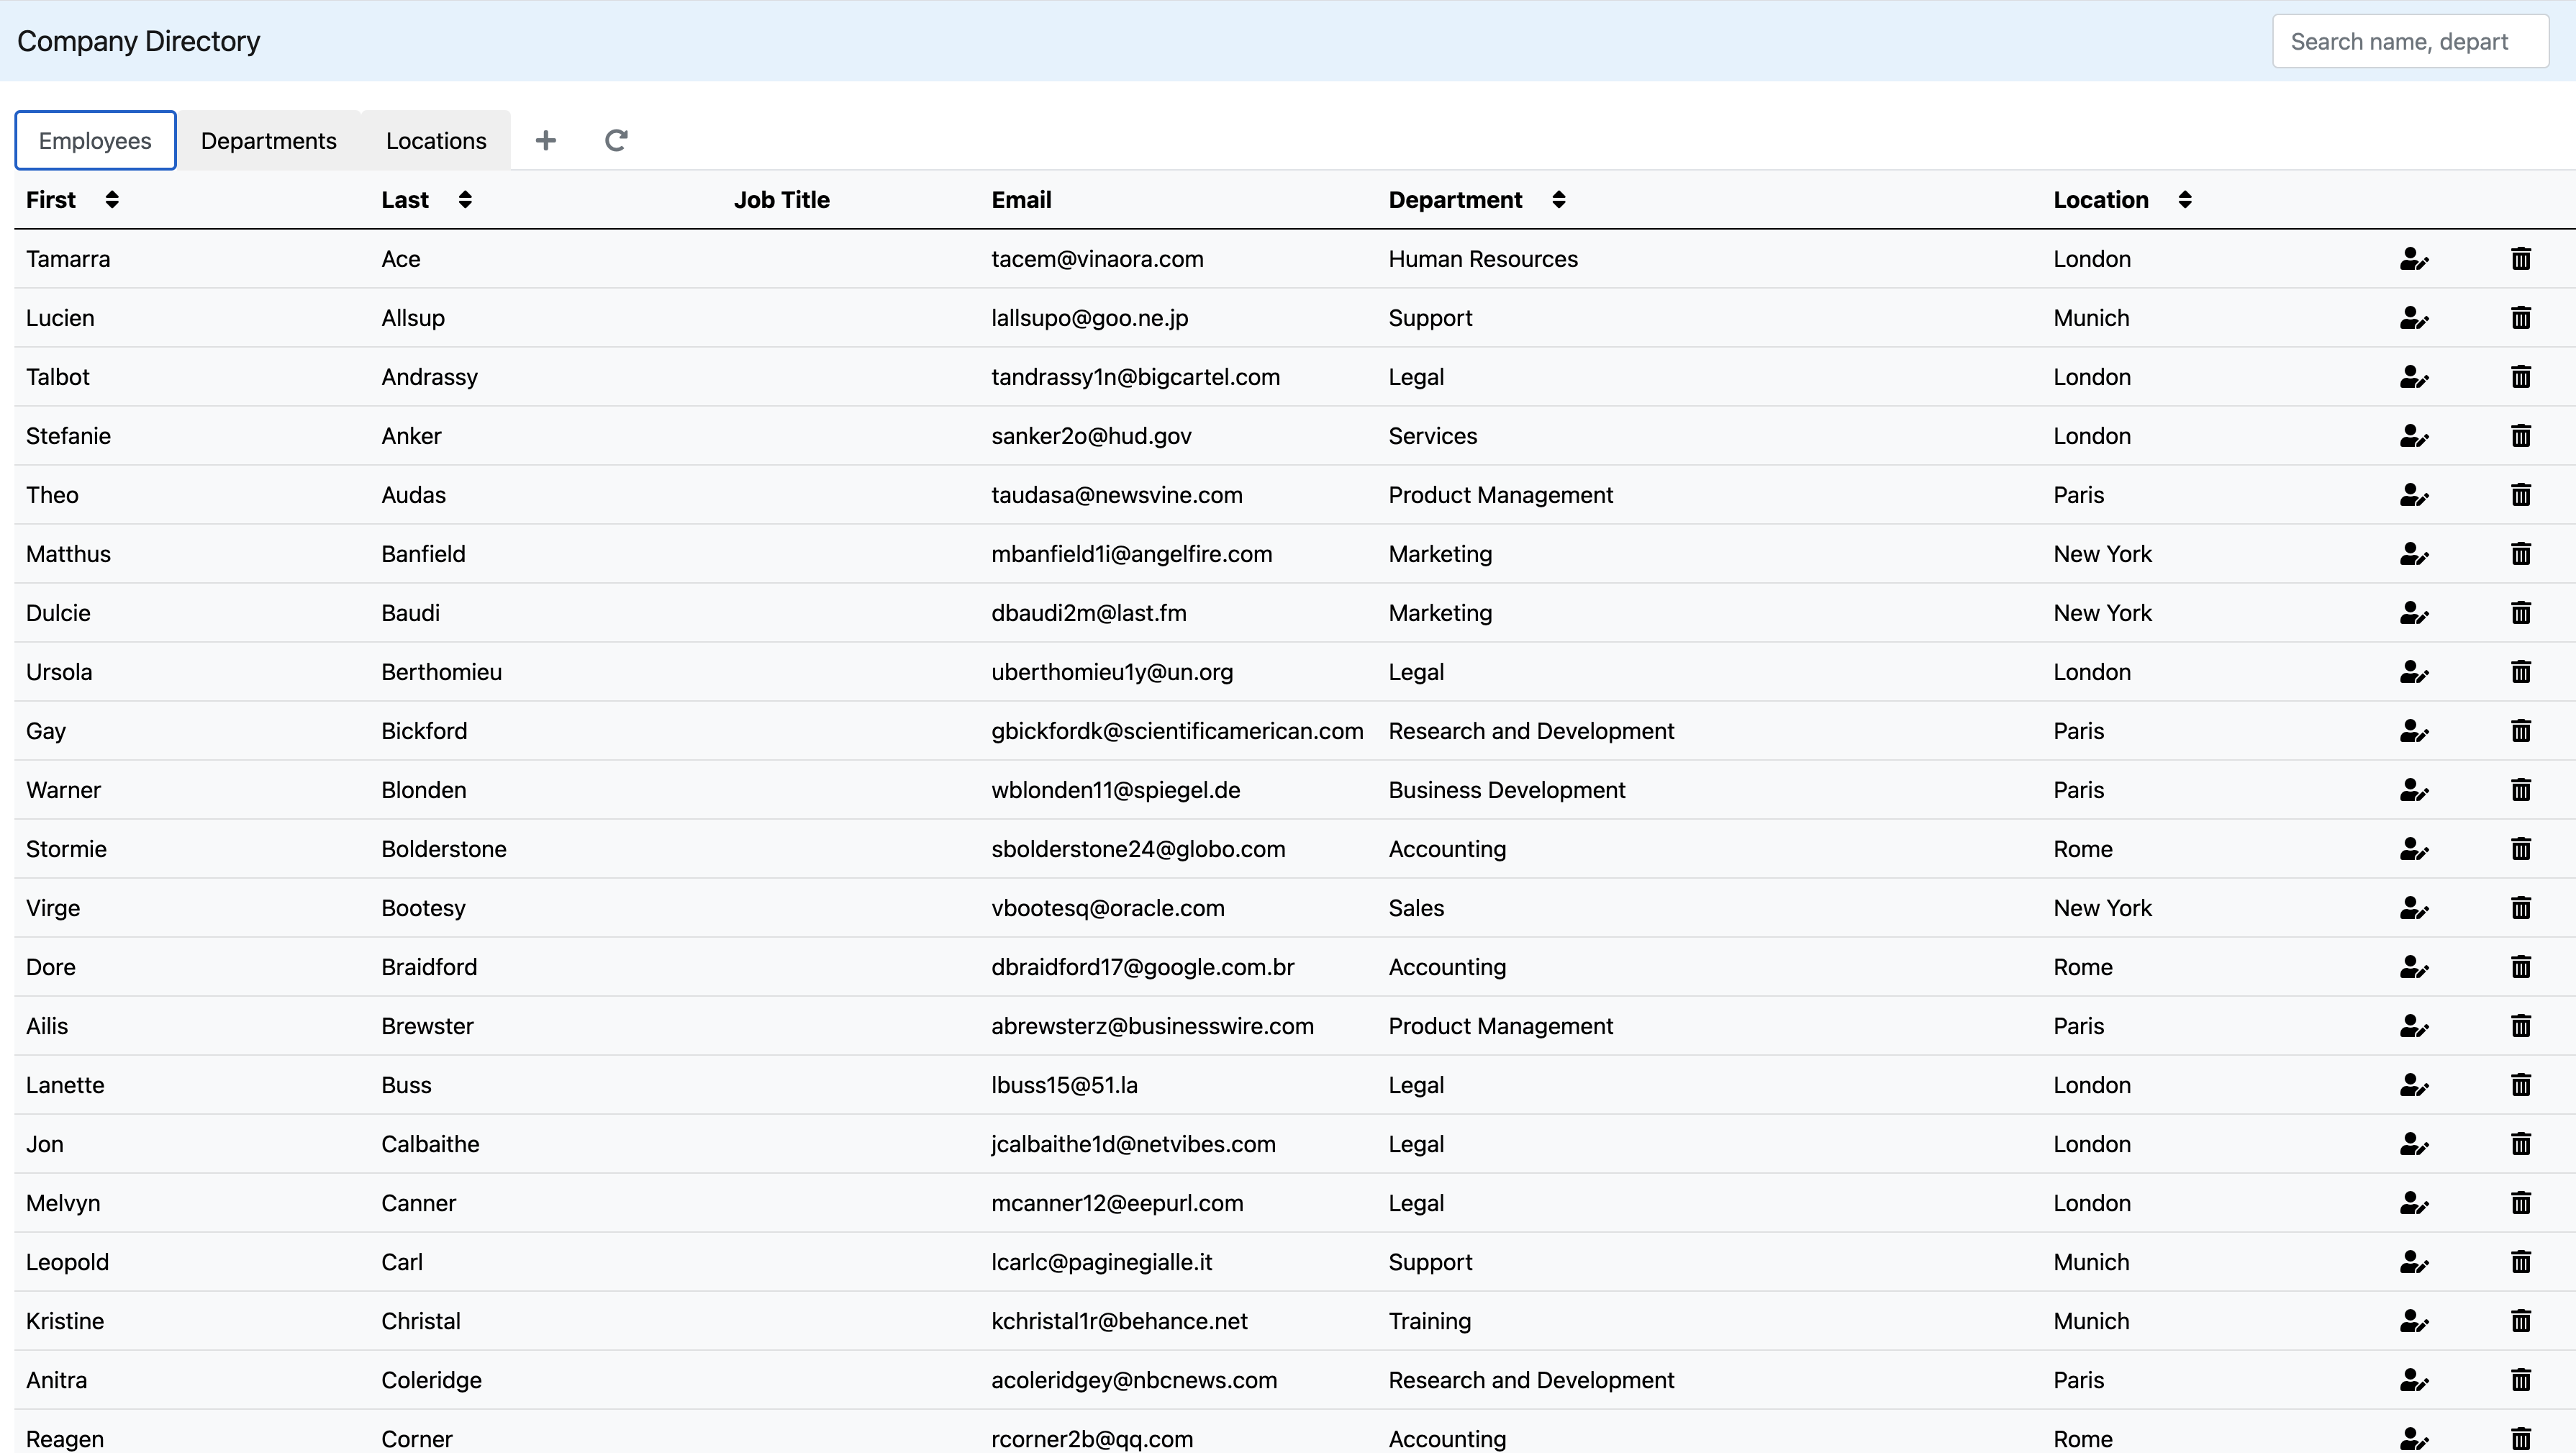Click the Bolderstone last name cell
Viewport: 2576px width, 1453px height.
(x=444, y=849)
